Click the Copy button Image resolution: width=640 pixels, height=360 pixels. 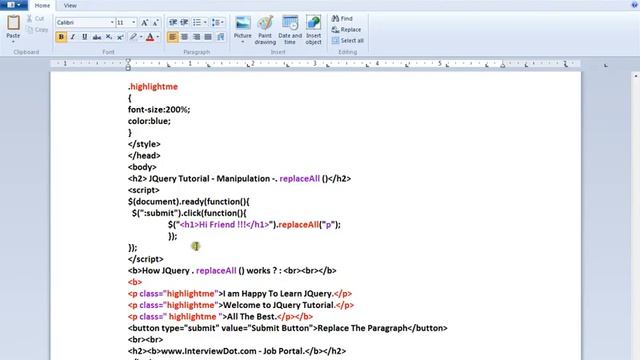[37, 29]
